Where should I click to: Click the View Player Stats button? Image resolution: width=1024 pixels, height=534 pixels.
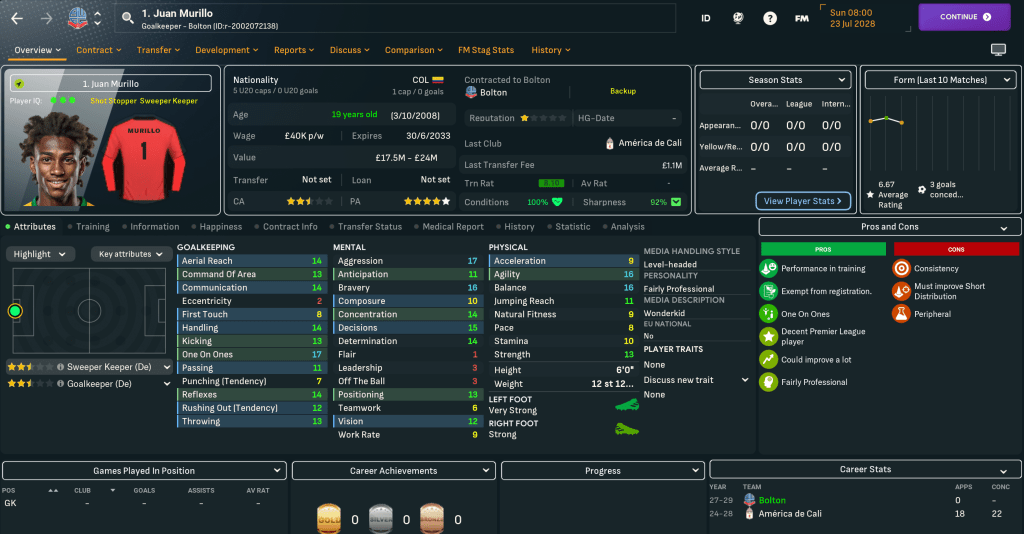click(x=803, y=201)
